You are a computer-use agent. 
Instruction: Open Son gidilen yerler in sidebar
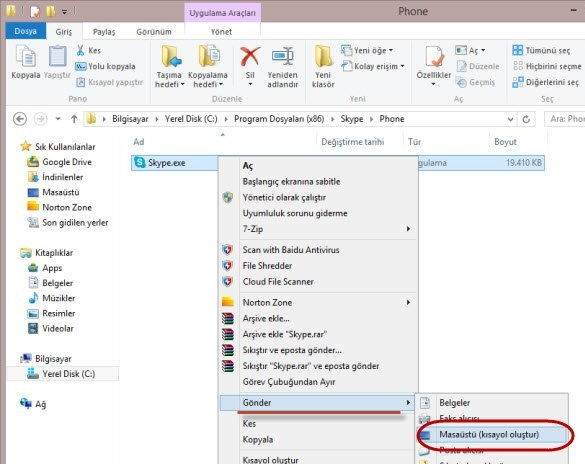click(75, 223)
